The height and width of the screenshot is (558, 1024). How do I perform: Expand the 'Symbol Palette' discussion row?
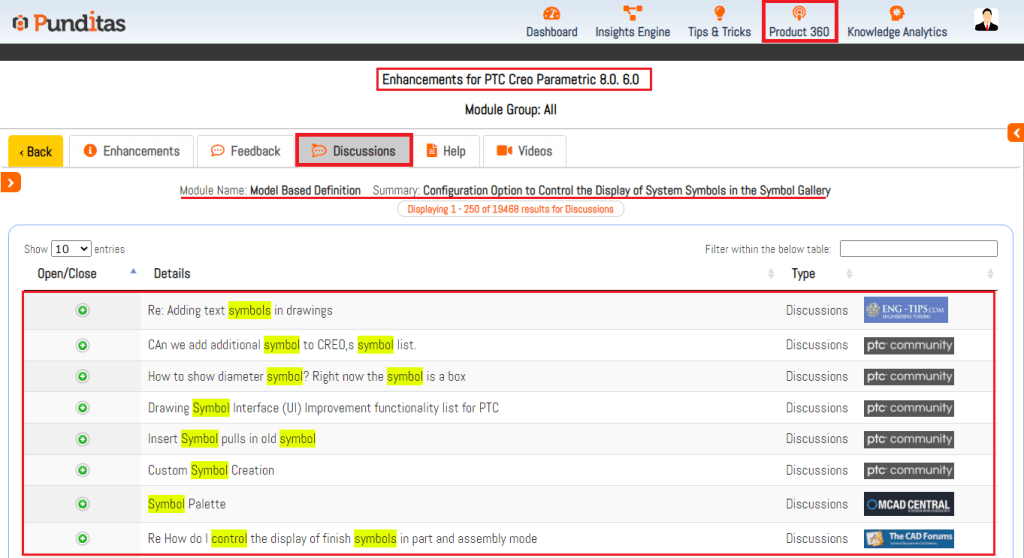pyautogui.click(x=82, y=504)
